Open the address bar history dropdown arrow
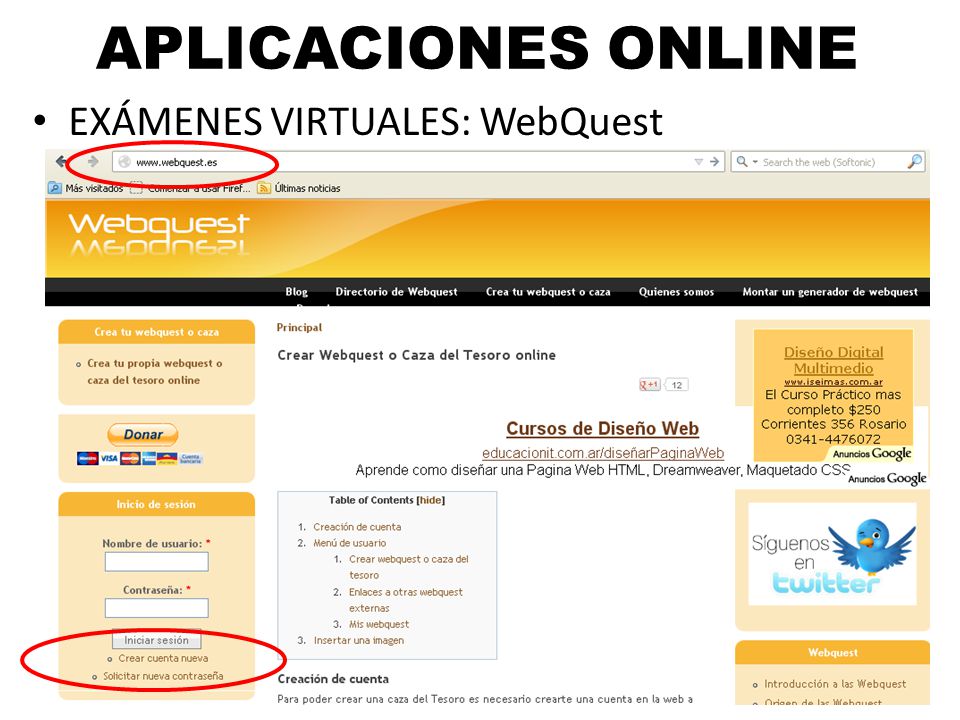This screenshot has width=960, height=720. point(699,162)
